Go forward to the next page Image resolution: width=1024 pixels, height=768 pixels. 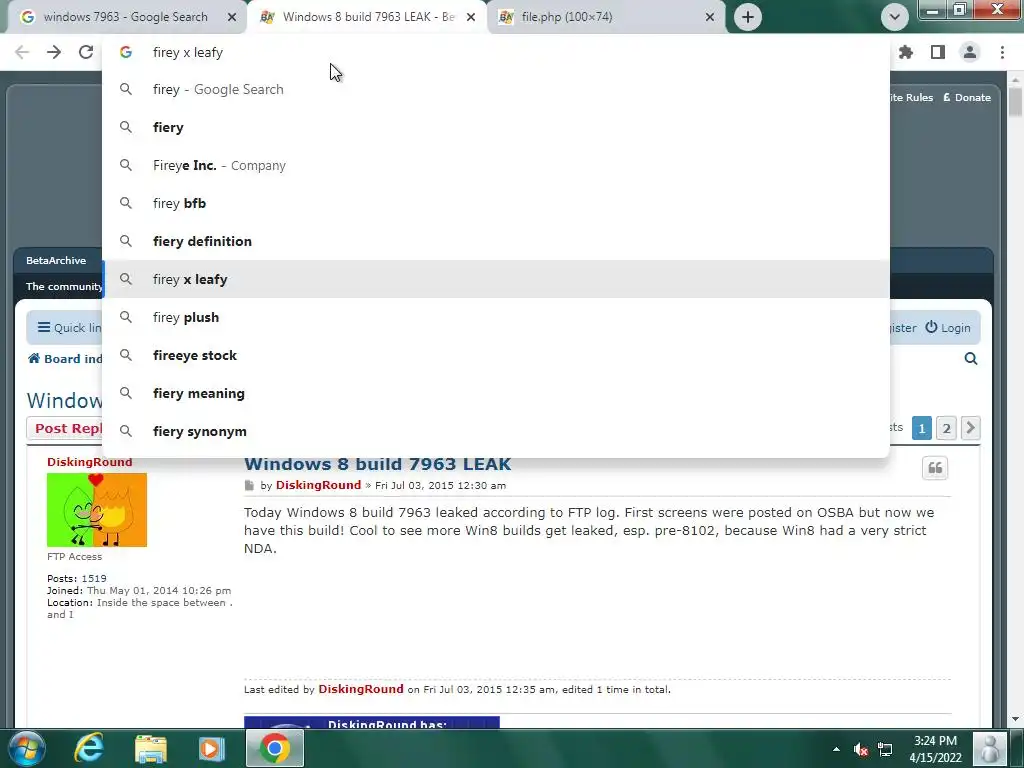click(x=54, y=52)
